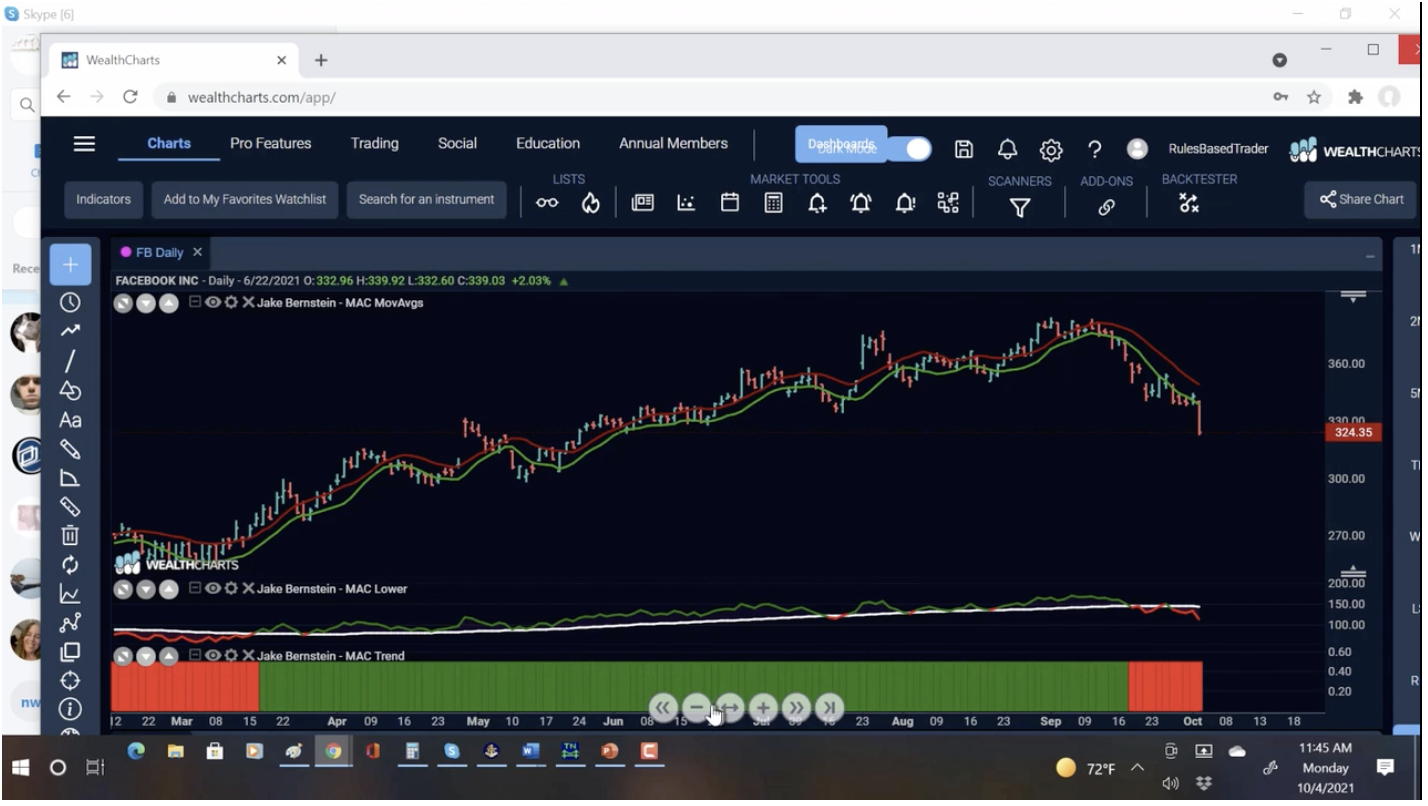The image size is (1428, 806).
Task: Click the add alert bell-plus icon
Action: 817,203
